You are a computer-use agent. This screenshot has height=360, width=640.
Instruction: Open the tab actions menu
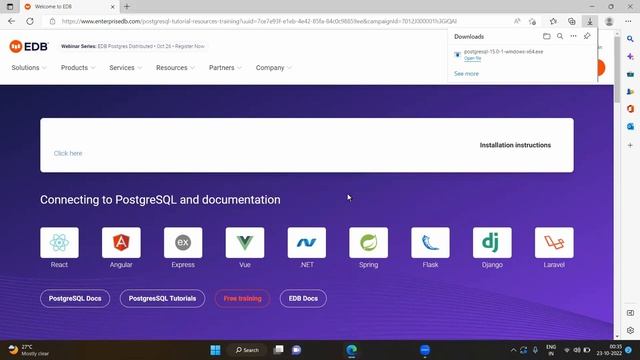[10, 7]
